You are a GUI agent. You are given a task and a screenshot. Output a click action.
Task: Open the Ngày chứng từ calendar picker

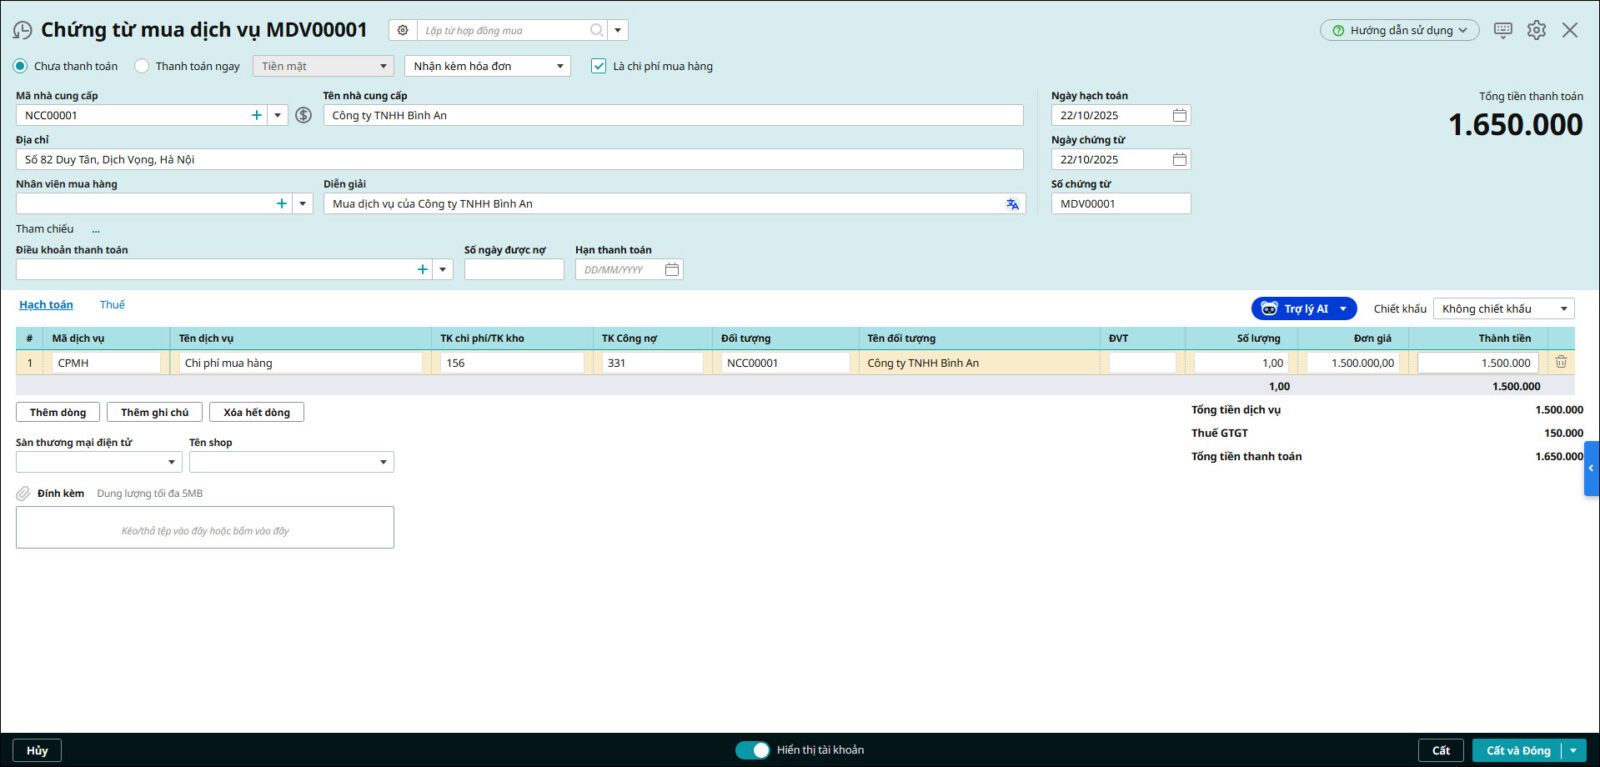click(1179, 159)
